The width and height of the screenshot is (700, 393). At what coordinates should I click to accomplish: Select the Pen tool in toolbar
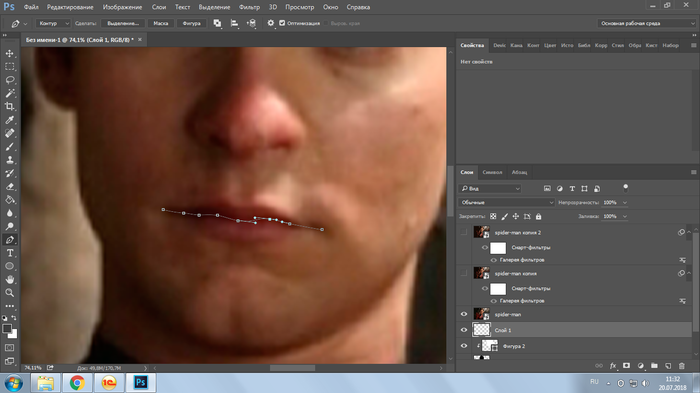click(9, 240)
